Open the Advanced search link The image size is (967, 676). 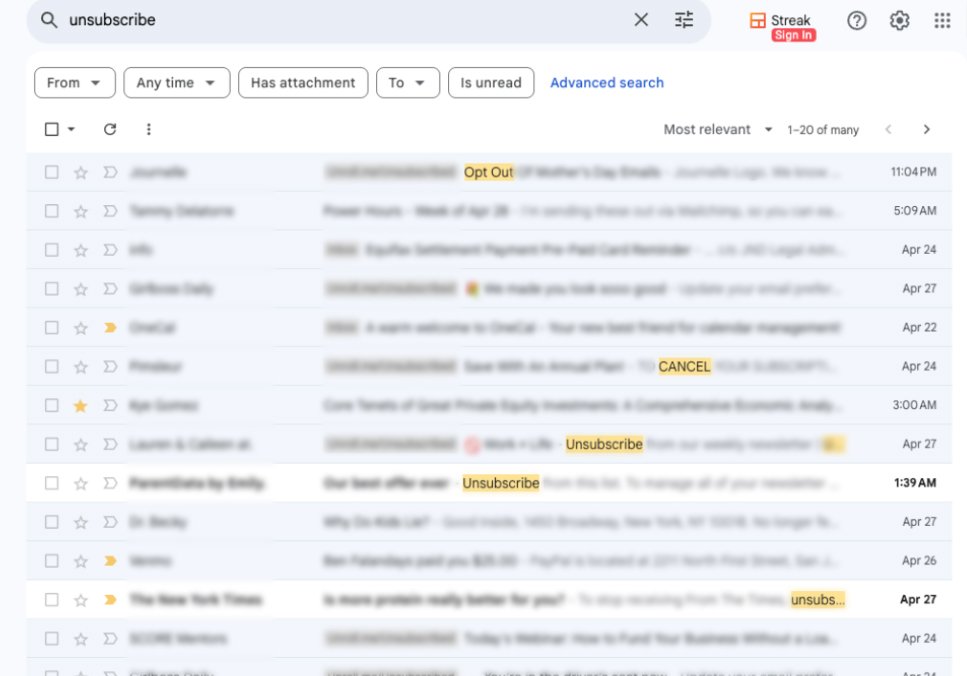coord(607,83)
